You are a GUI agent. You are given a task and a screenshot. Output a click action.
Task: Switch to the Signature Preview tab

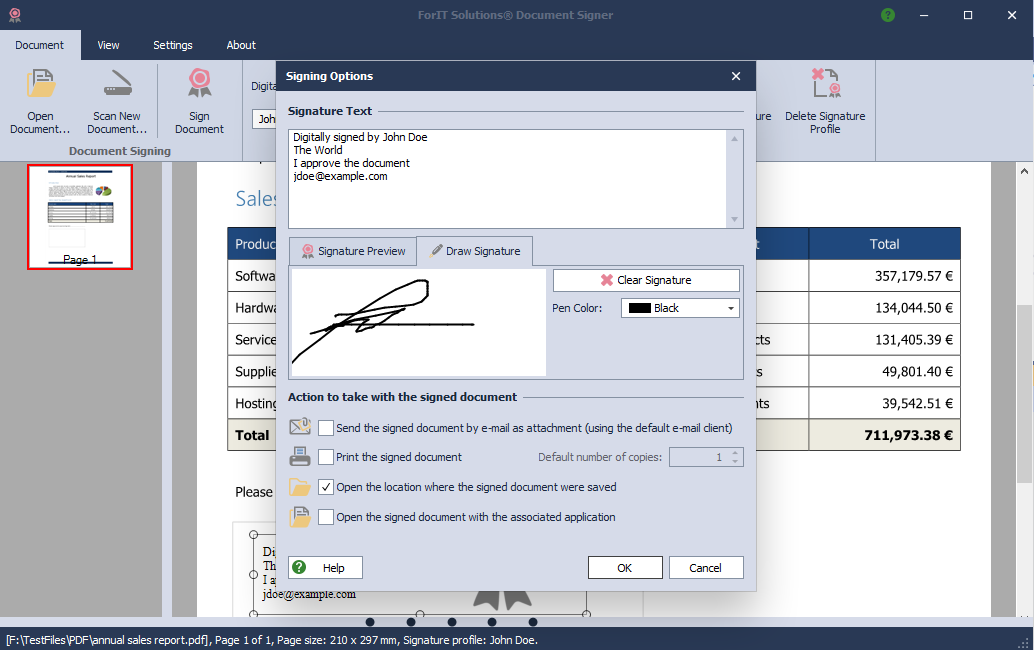pos(352,251)
